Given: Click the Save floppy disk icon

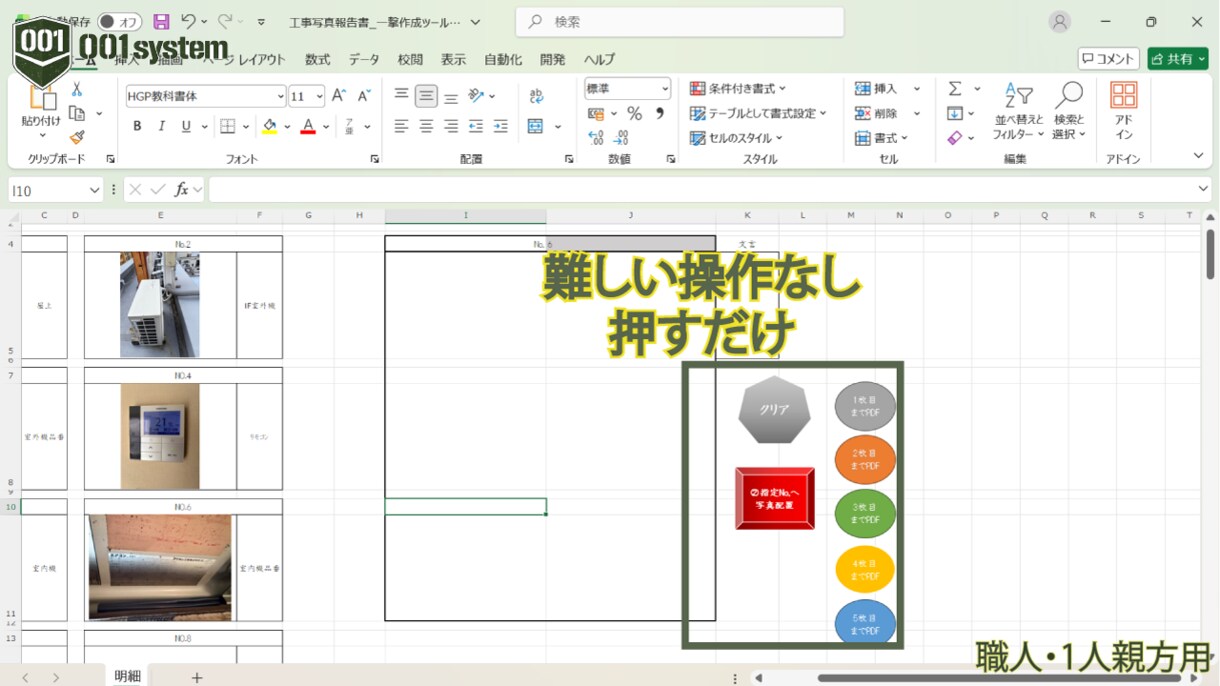Looking at the screenshot, I should point(161,21).
